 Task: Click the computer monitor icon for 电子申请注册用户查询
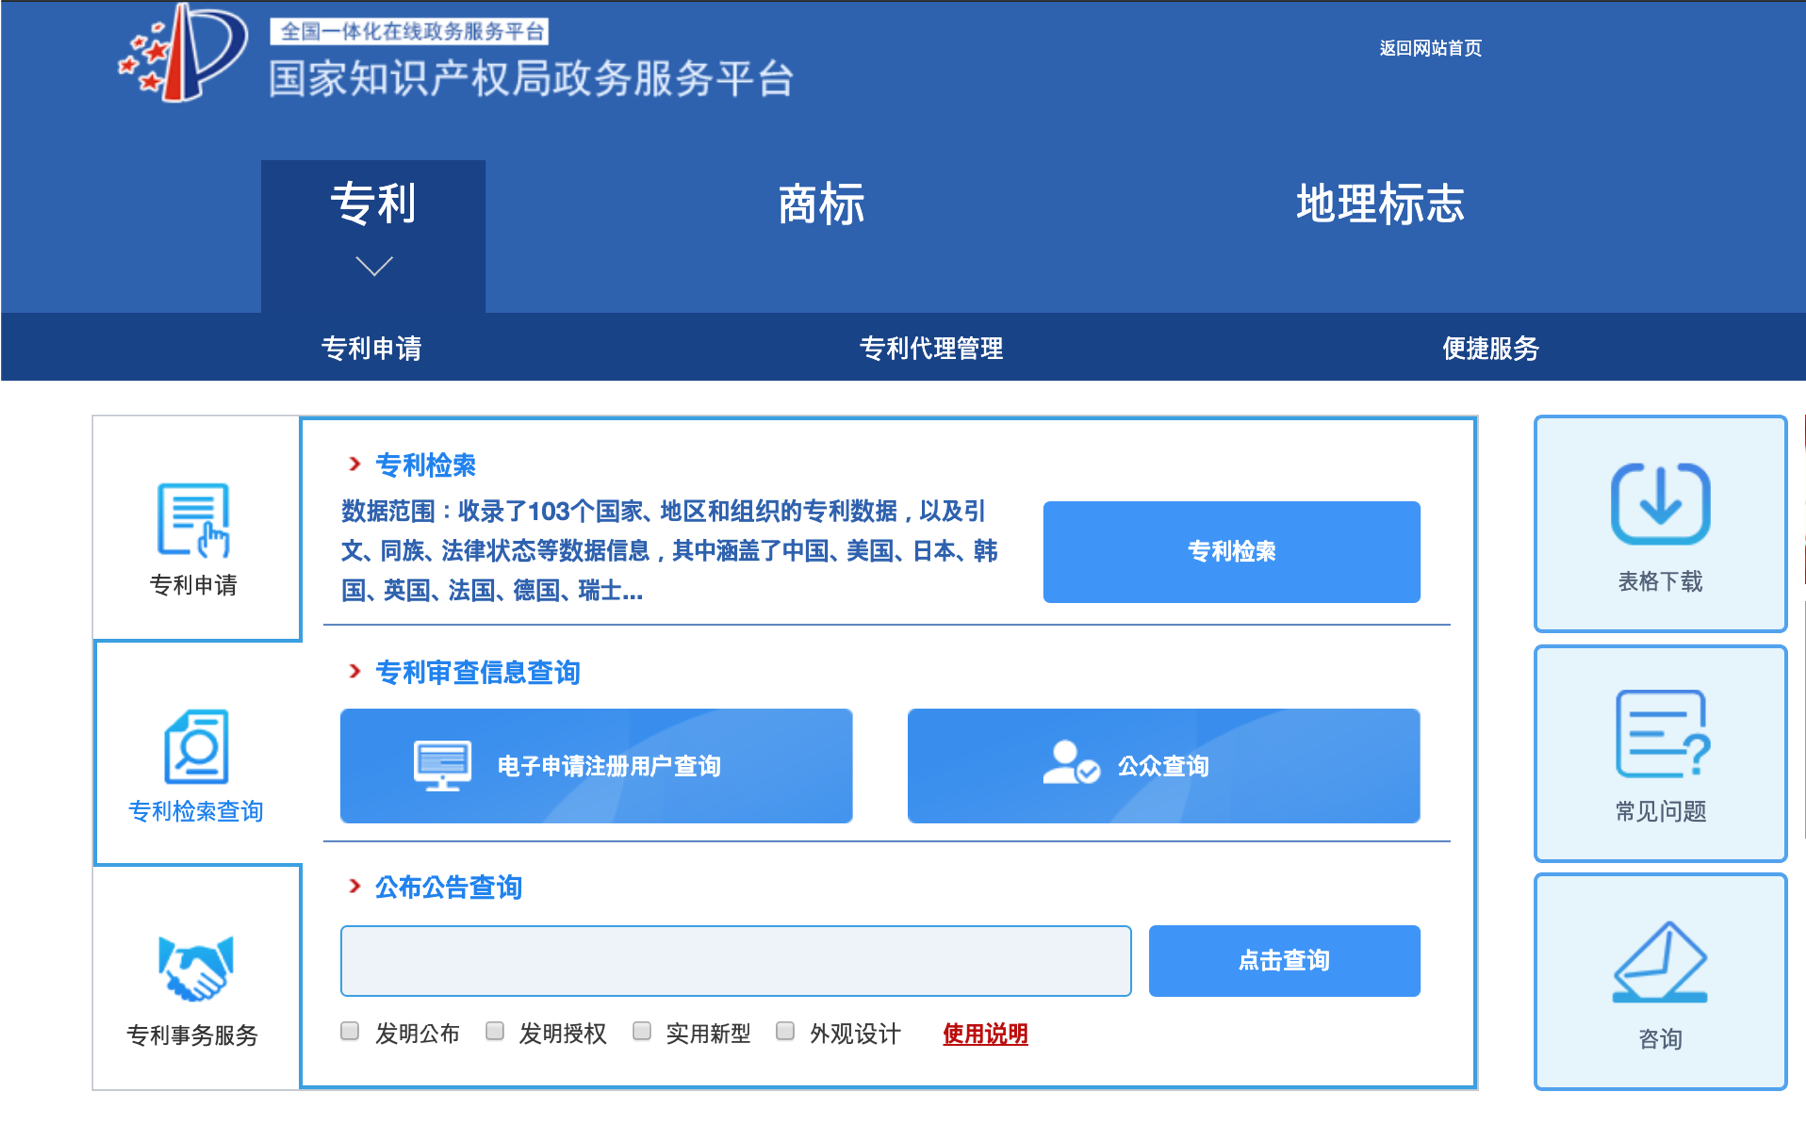point(442,766)
